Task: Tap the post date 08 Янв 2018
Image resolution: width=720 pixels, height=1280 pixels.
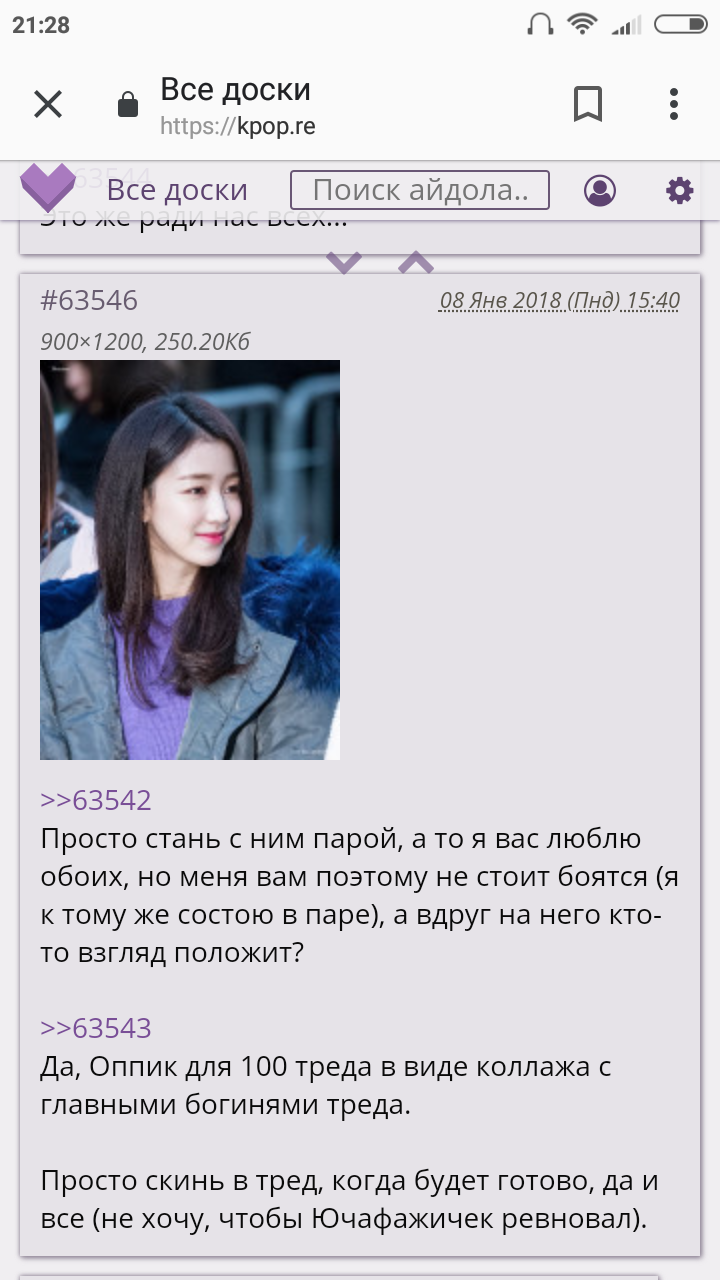Action: point(560,300)
